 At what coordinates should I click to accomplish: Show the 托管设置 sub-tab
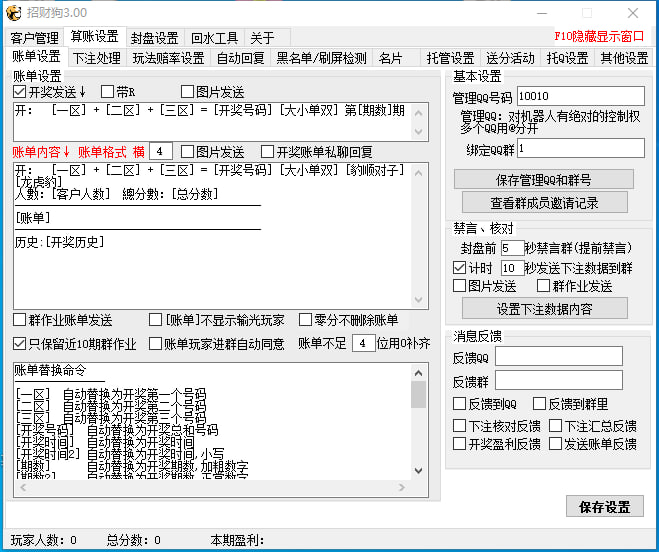pyautogui.click(x=450, y=58)
